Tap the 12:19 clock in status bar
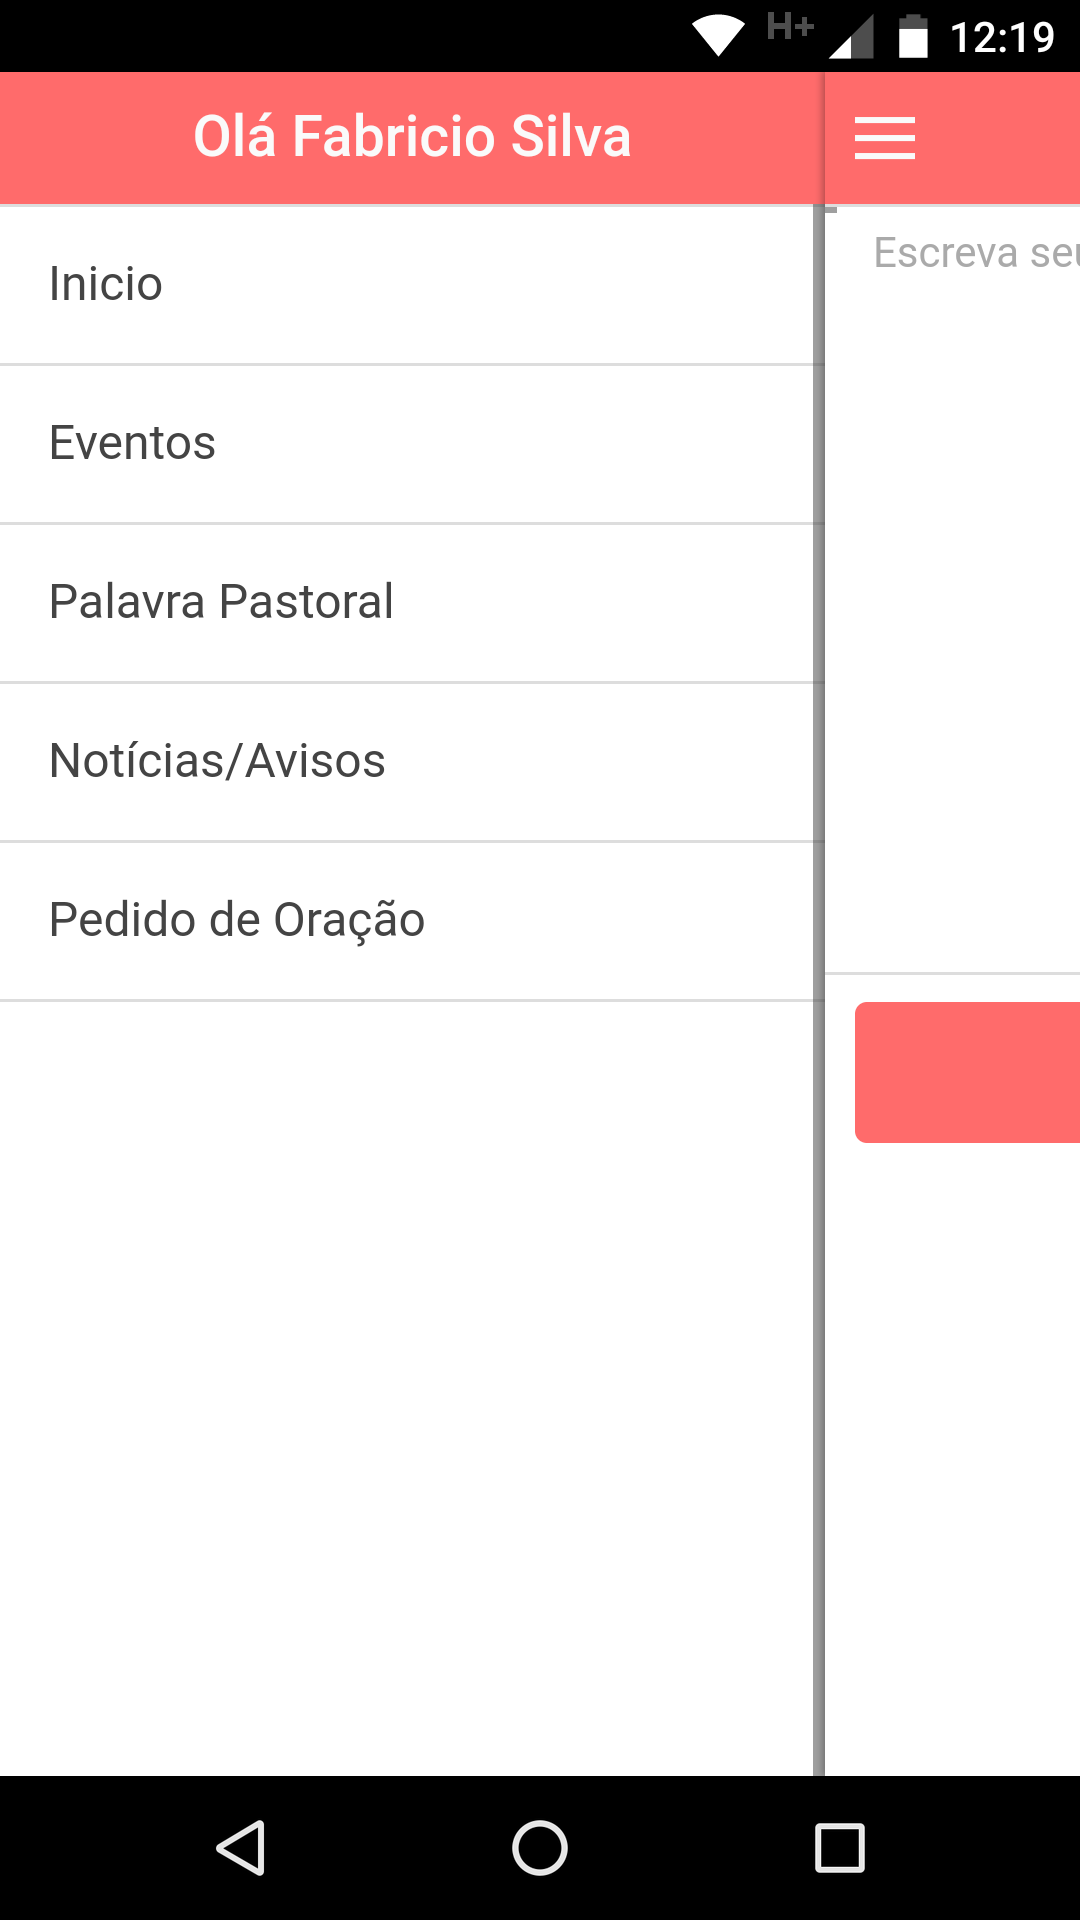 click(1002, 37)
